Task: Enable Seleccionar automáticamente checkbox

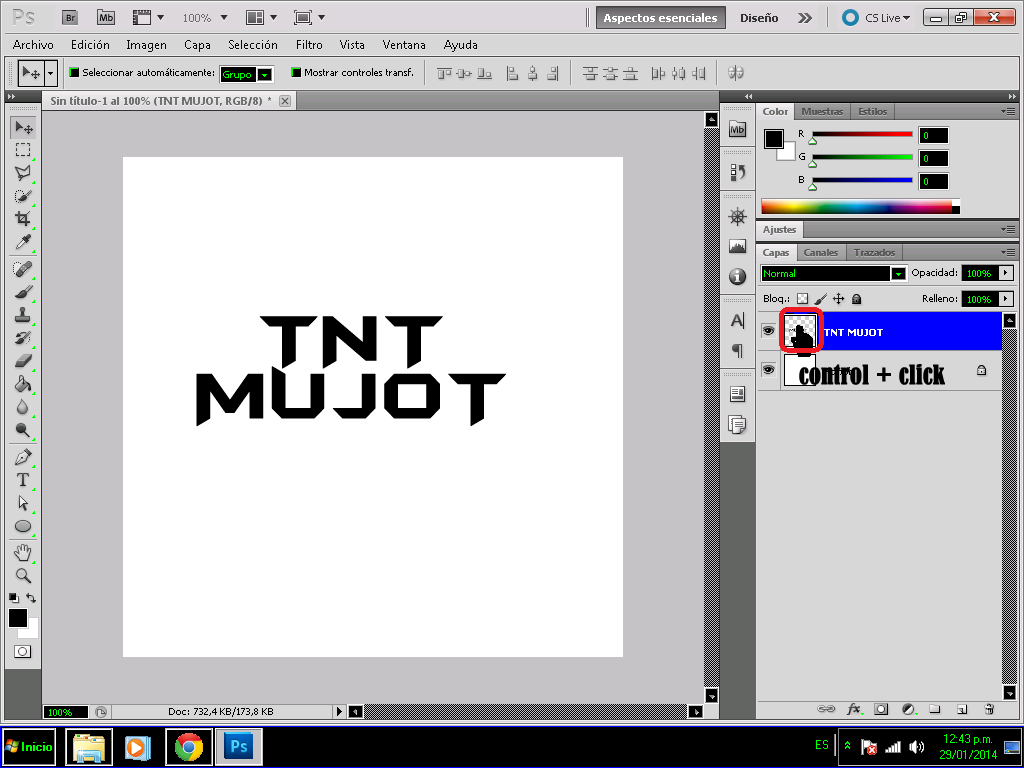Action: pyautogui.click(x=74, y=73)
